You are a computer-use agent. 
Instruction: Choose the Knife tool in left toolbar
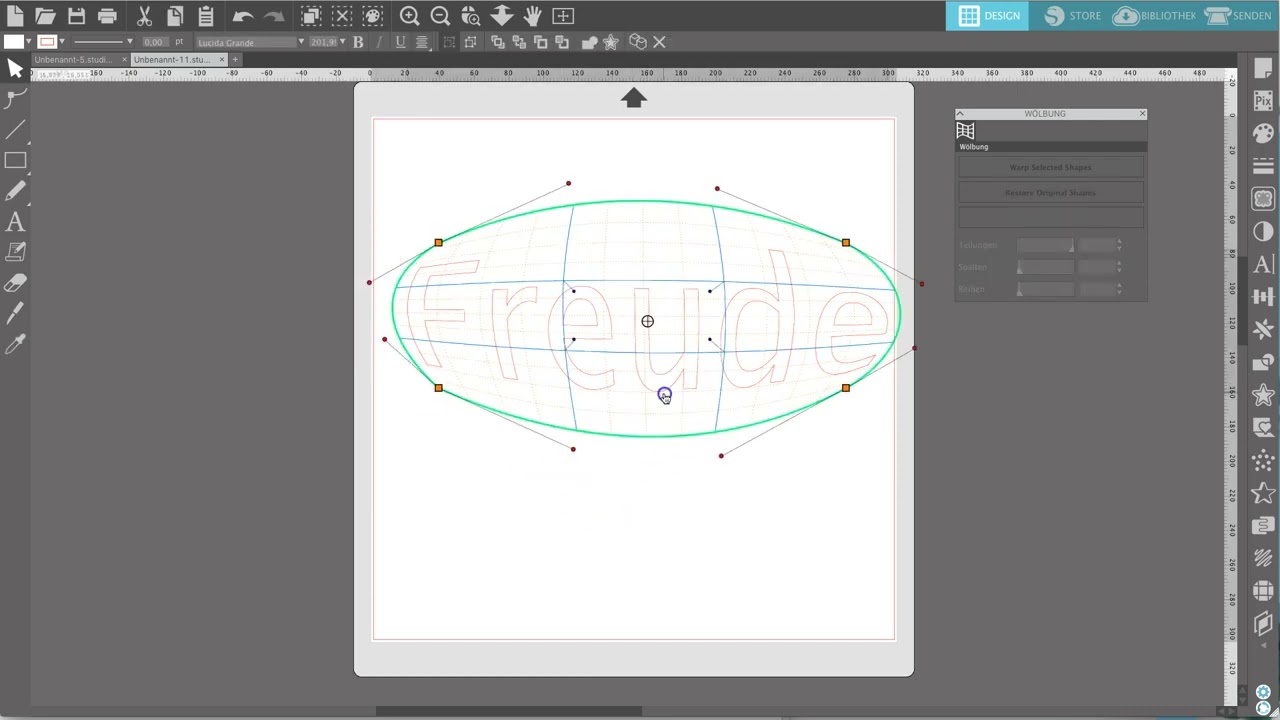(15, 314)
